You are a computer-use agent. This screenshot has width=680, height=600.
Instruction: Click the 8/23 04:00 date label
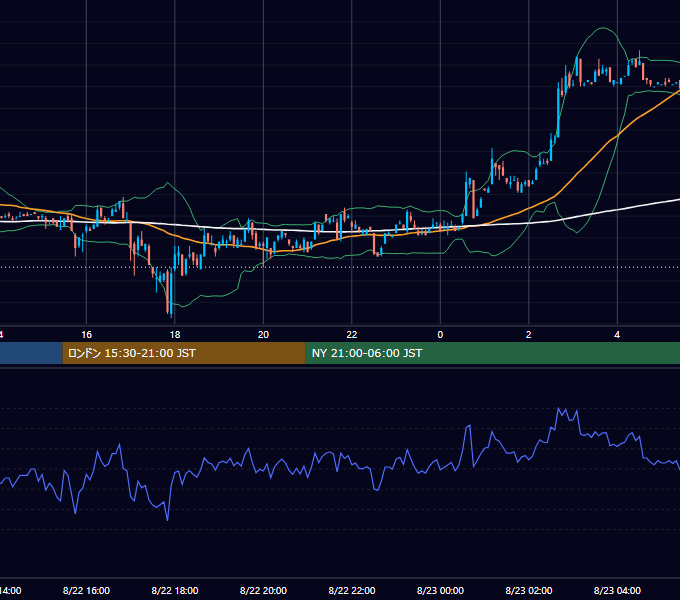pyautogui.click(x=617, y=590)
